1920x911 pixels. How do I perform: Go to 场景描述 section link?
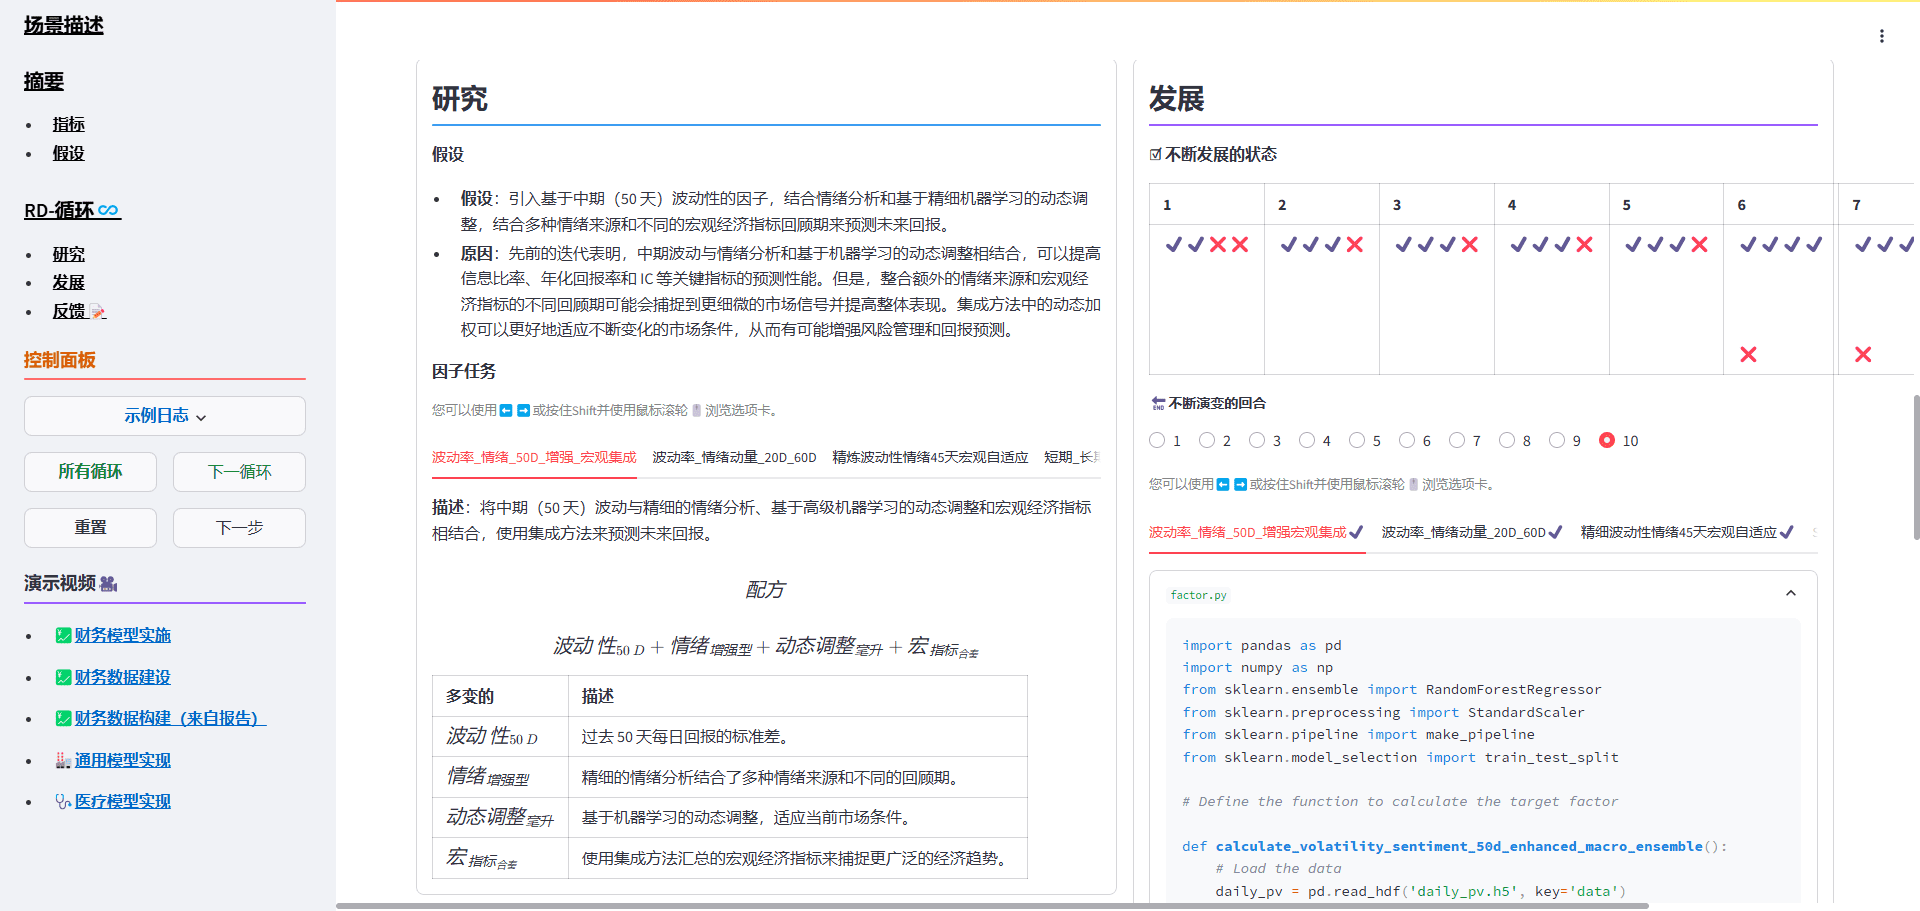click(64, 25)
